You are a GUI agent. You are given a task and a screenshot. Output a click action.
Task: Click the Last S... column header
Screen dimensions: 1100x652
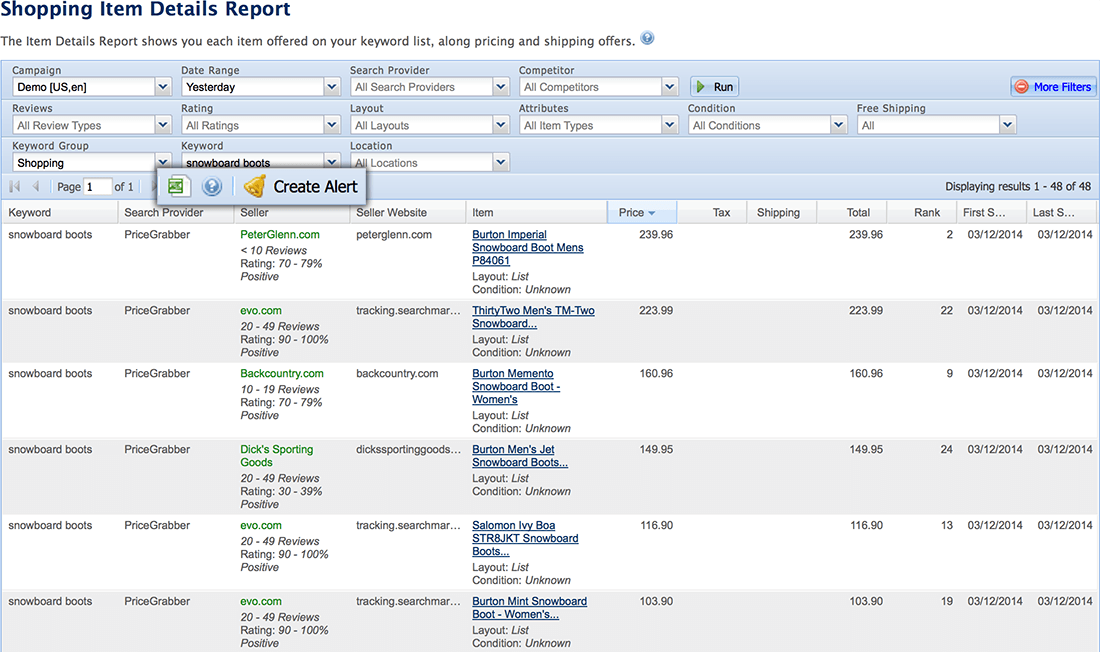coord(1061,212)
